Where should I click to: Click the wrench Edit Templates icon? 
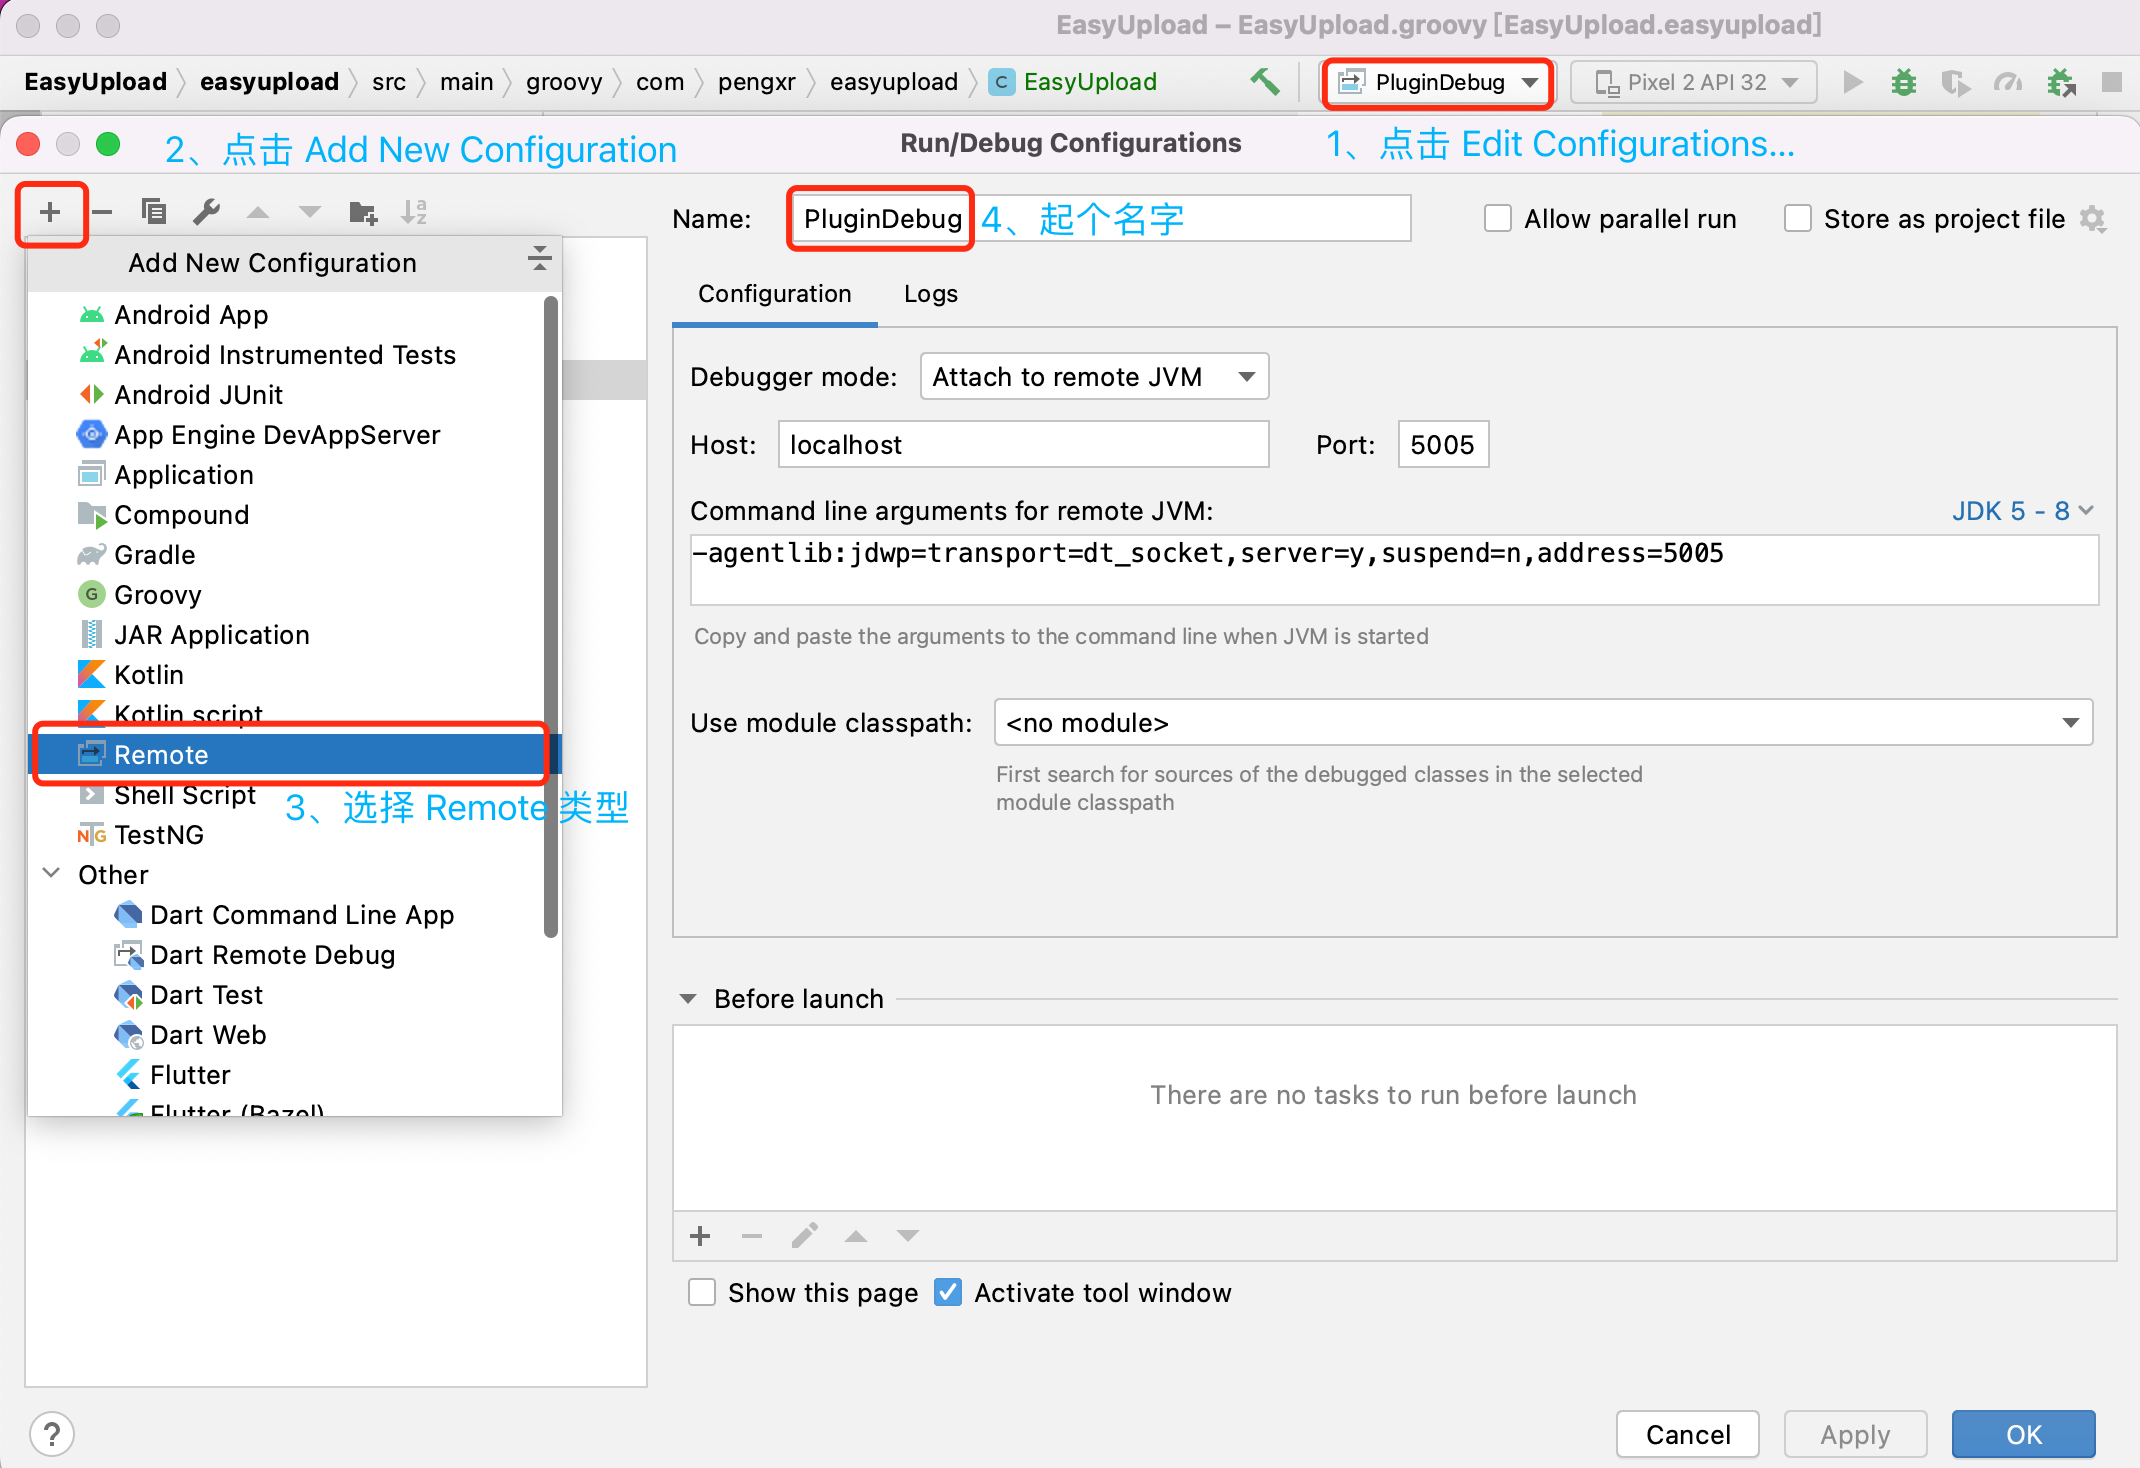coord(206,212)
